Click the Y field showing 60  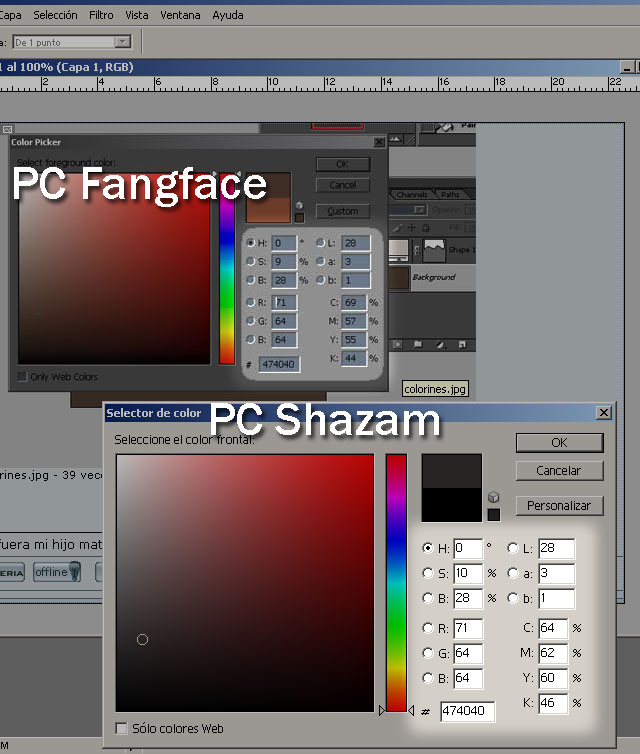tap(553, 678)
